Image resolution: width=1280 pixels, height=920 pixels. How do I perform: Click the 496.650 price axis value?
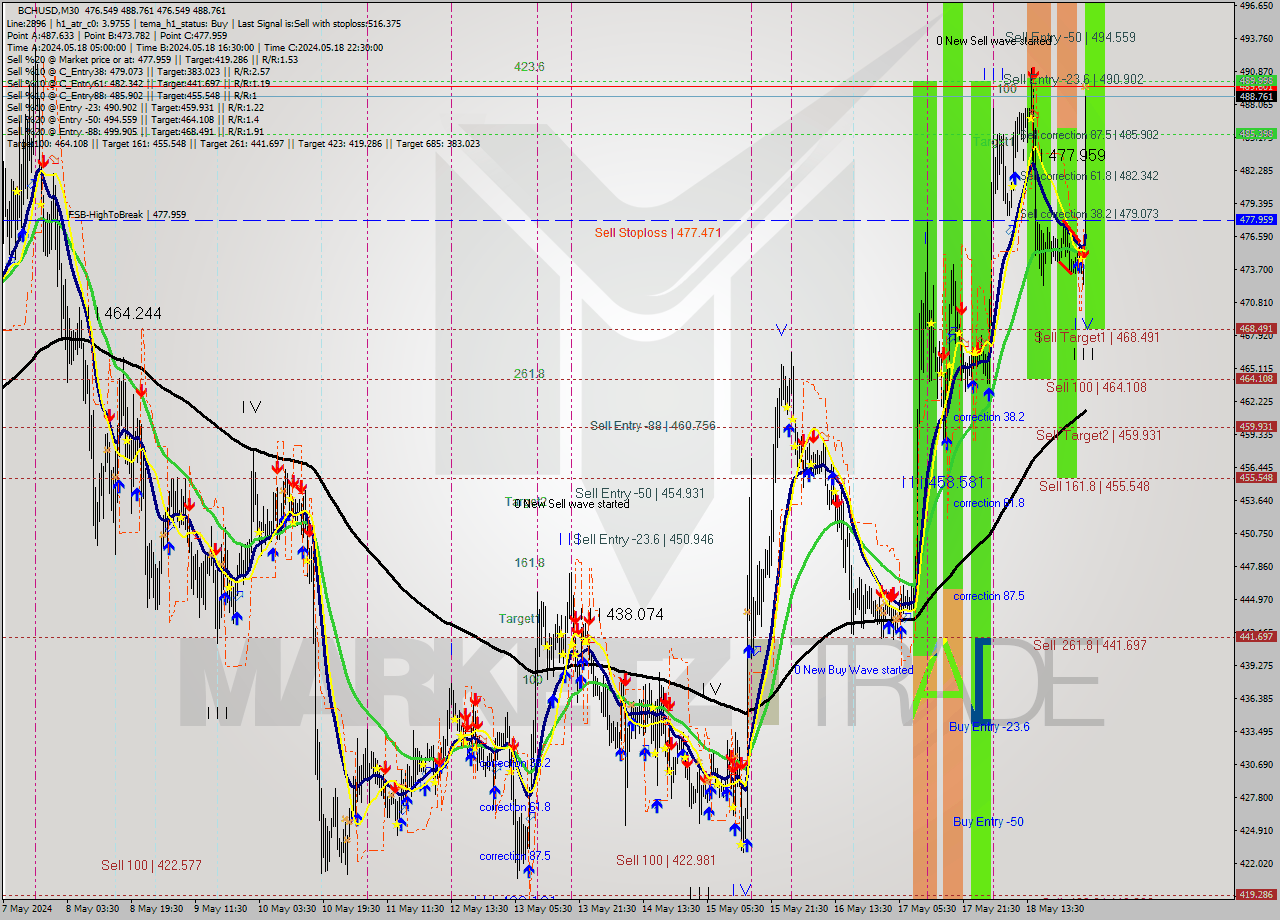pos(1257,6)
